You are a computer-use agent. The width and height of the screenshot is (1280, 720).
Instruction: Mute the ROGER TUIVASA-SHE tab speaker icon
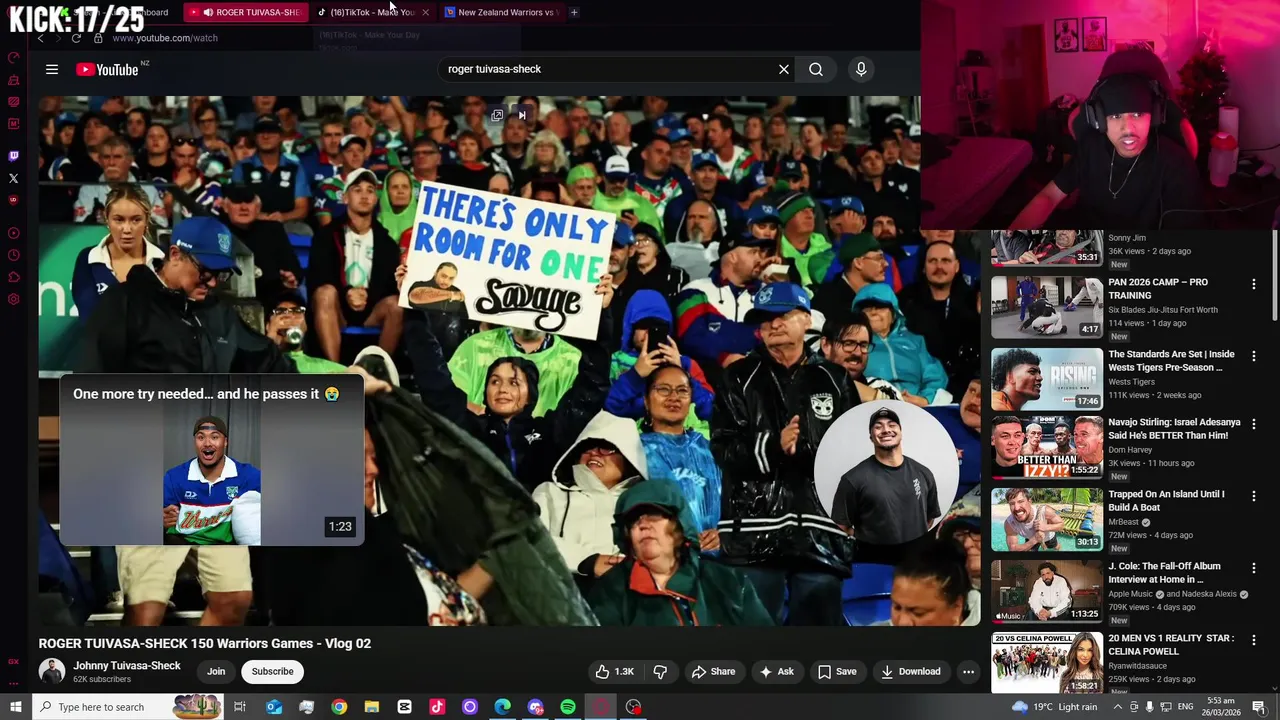(x=208, y=12)
